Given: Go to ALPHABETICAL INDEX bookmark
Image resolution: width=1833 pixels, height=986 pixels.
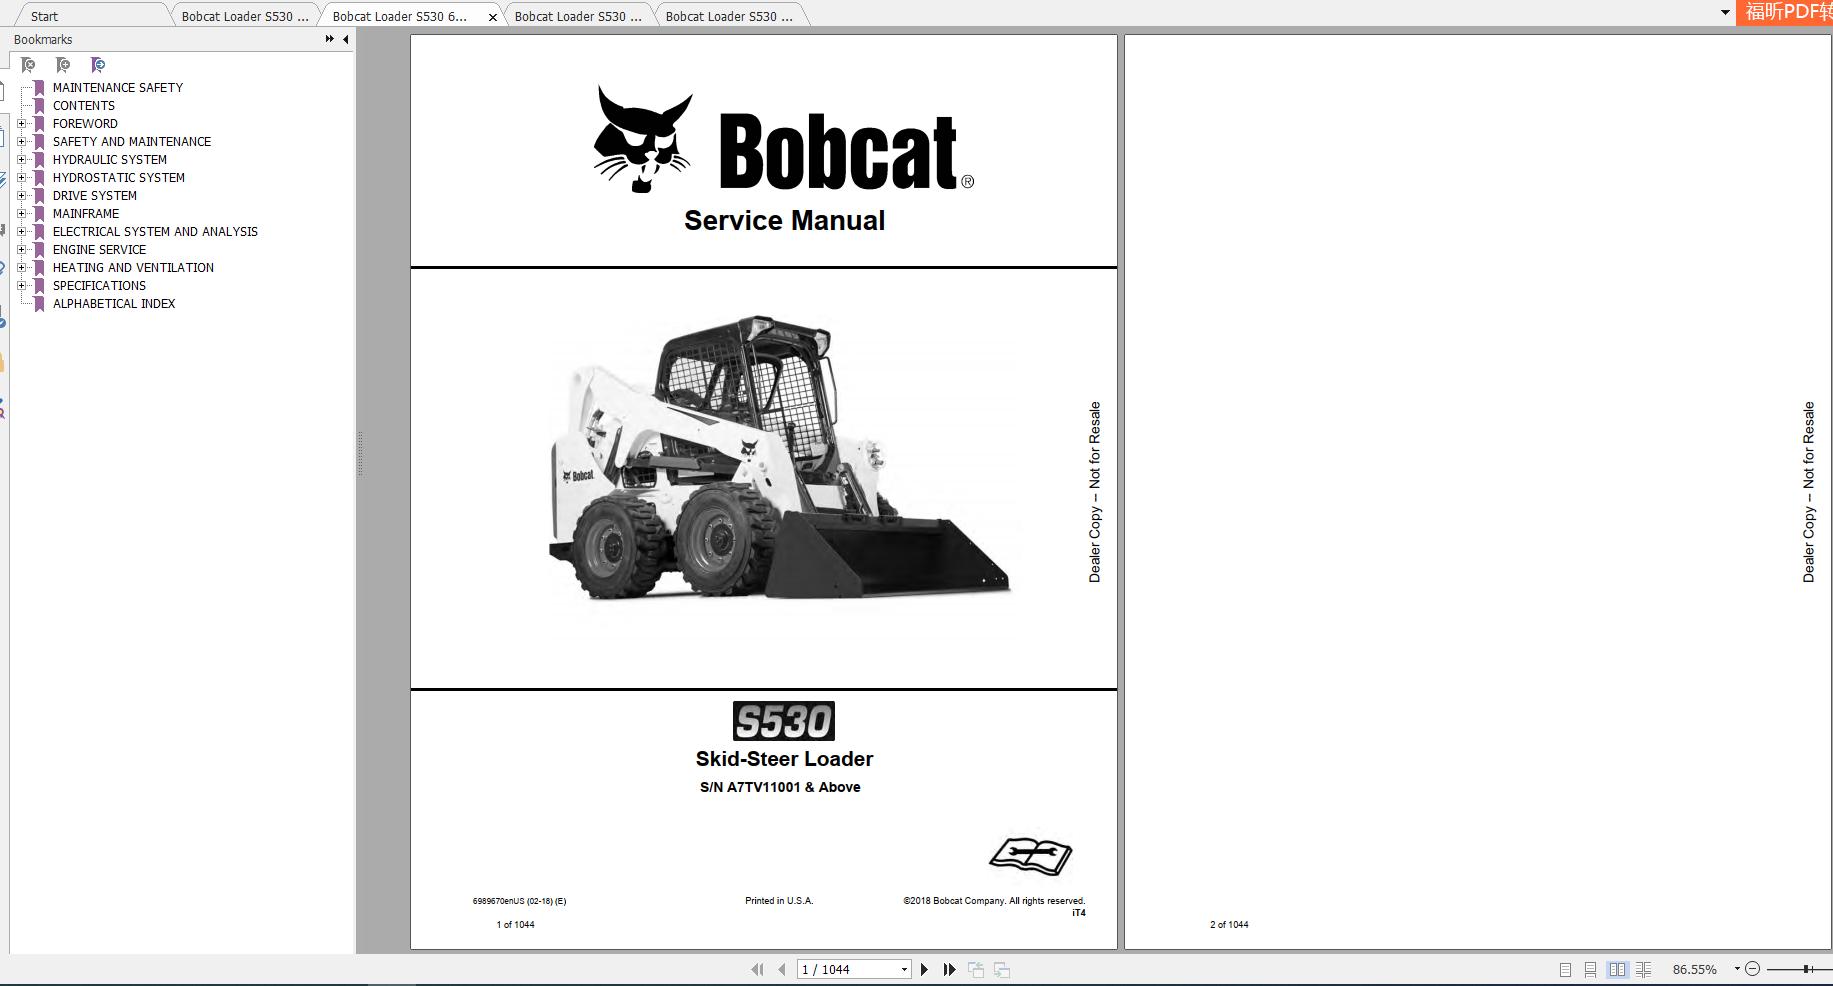Looking at the screenshot, I should pos(113,303).
